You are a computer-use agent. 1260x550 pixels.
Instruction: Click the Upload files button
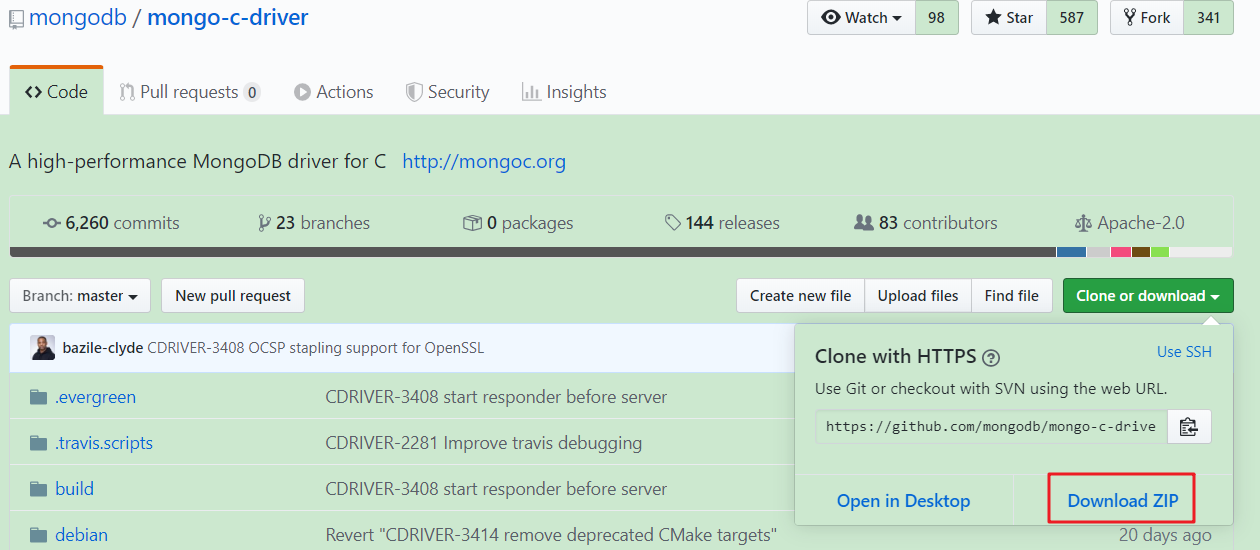(x=918, y=296)
